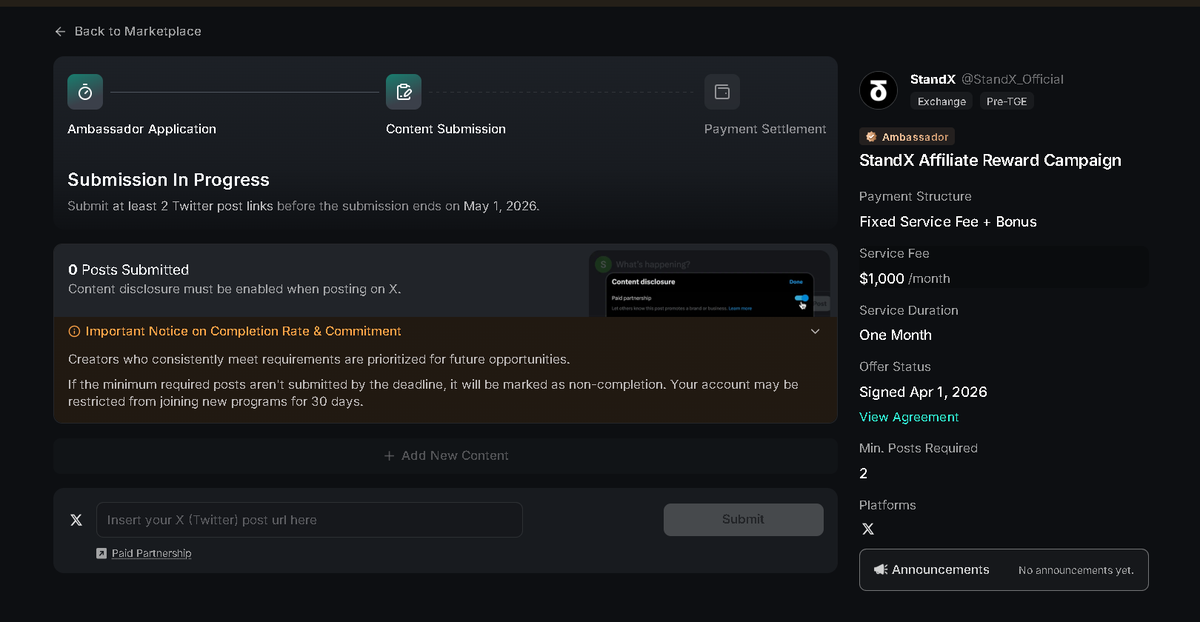Open the Paid Partnership link
1200x622 pixels.
(x=152, y=553)
